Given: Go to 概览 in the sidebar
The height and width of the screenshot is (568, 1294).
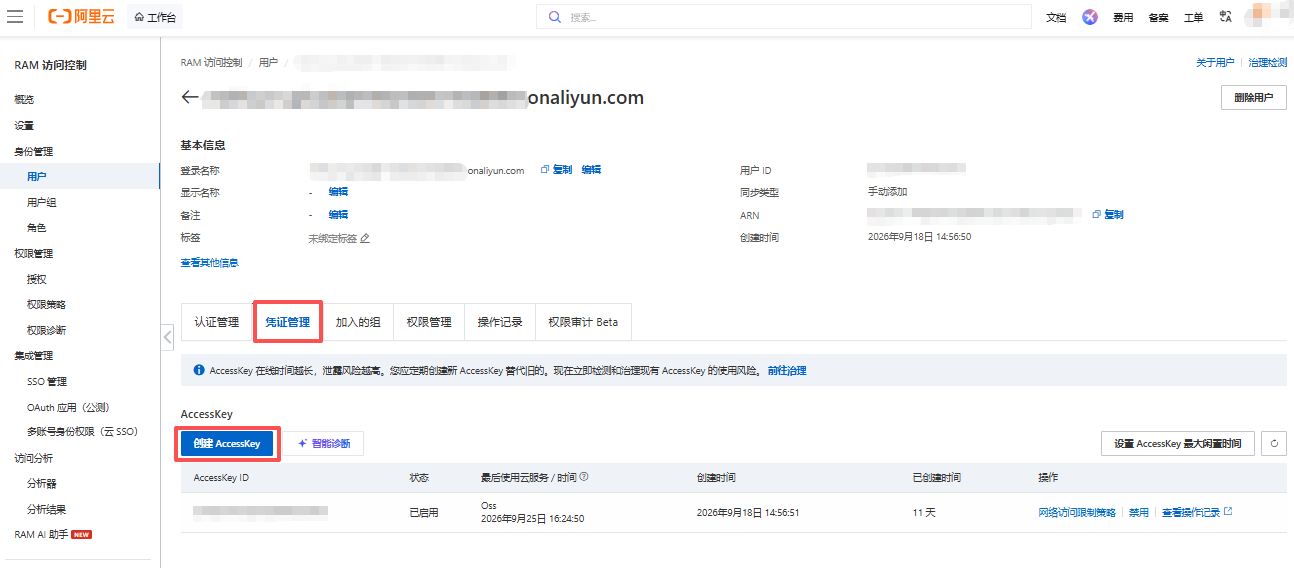Looking at the screenshot, I should pos(24,99).
